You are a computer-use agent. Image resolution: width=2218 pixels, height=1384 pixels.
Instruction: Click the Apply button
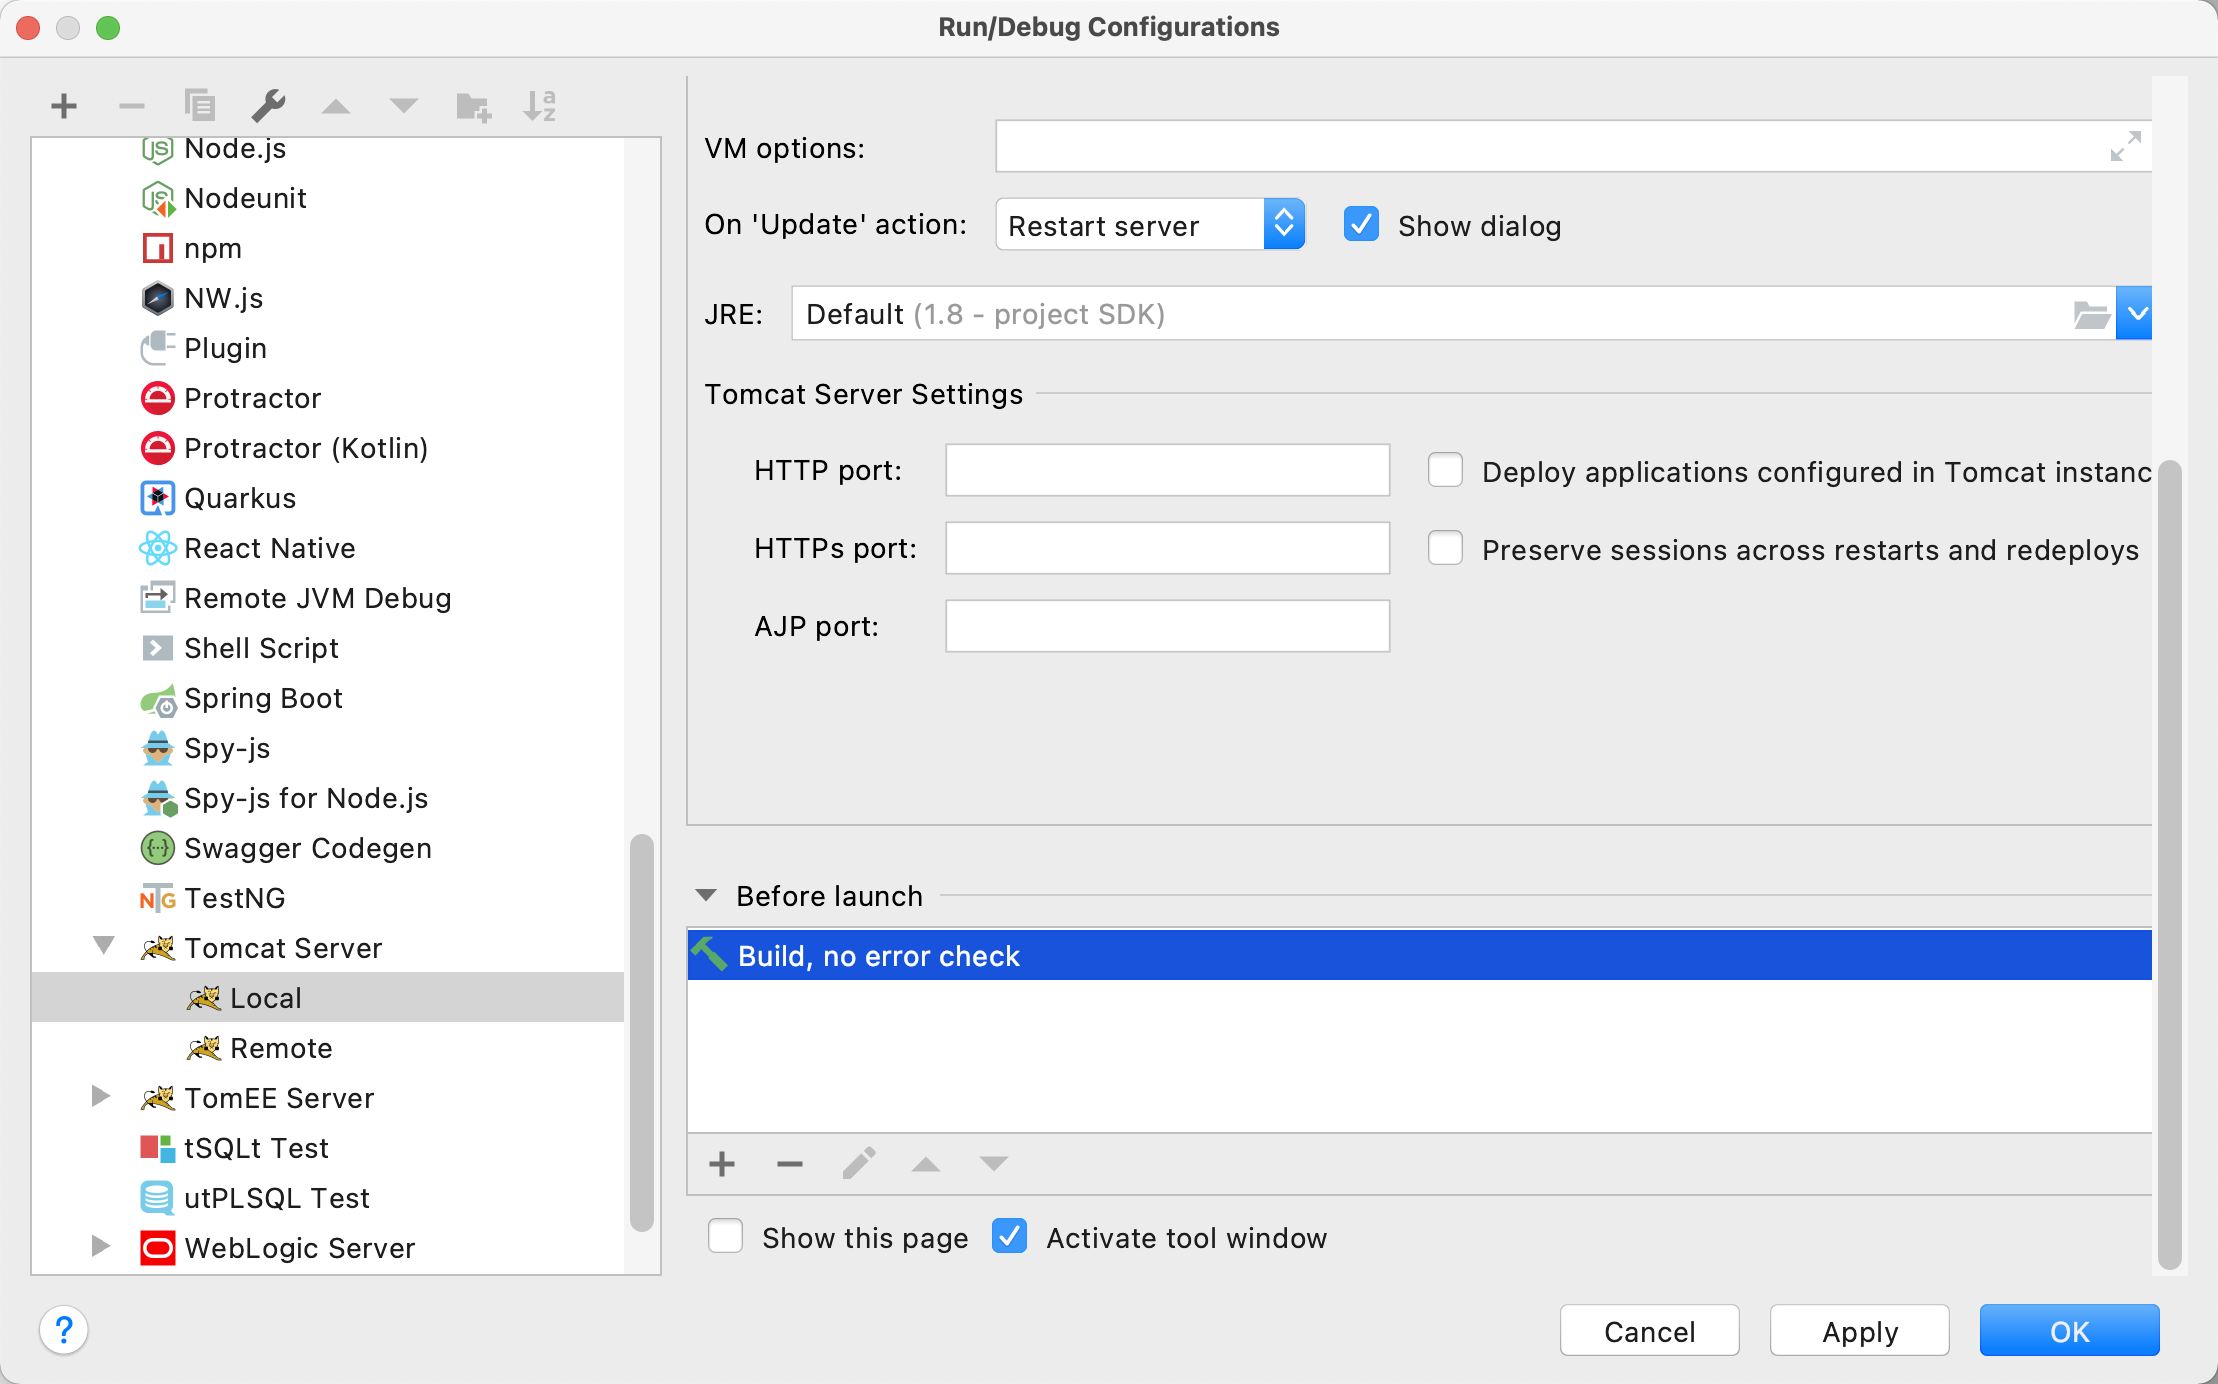click(x=1859, y=1331)
